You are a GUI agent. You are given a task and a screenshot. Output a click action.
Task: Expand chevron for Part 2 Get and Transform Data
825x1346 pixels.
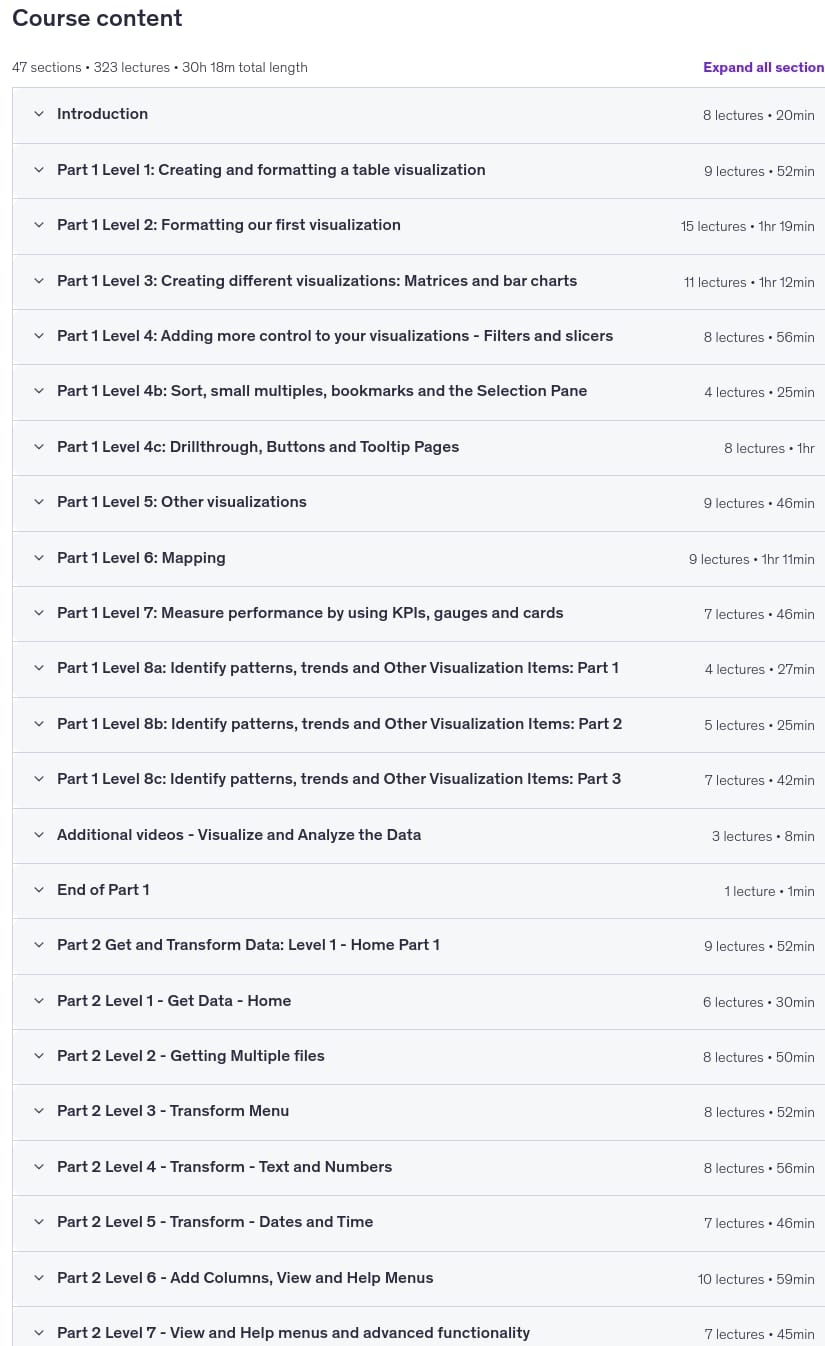[39, 945]
